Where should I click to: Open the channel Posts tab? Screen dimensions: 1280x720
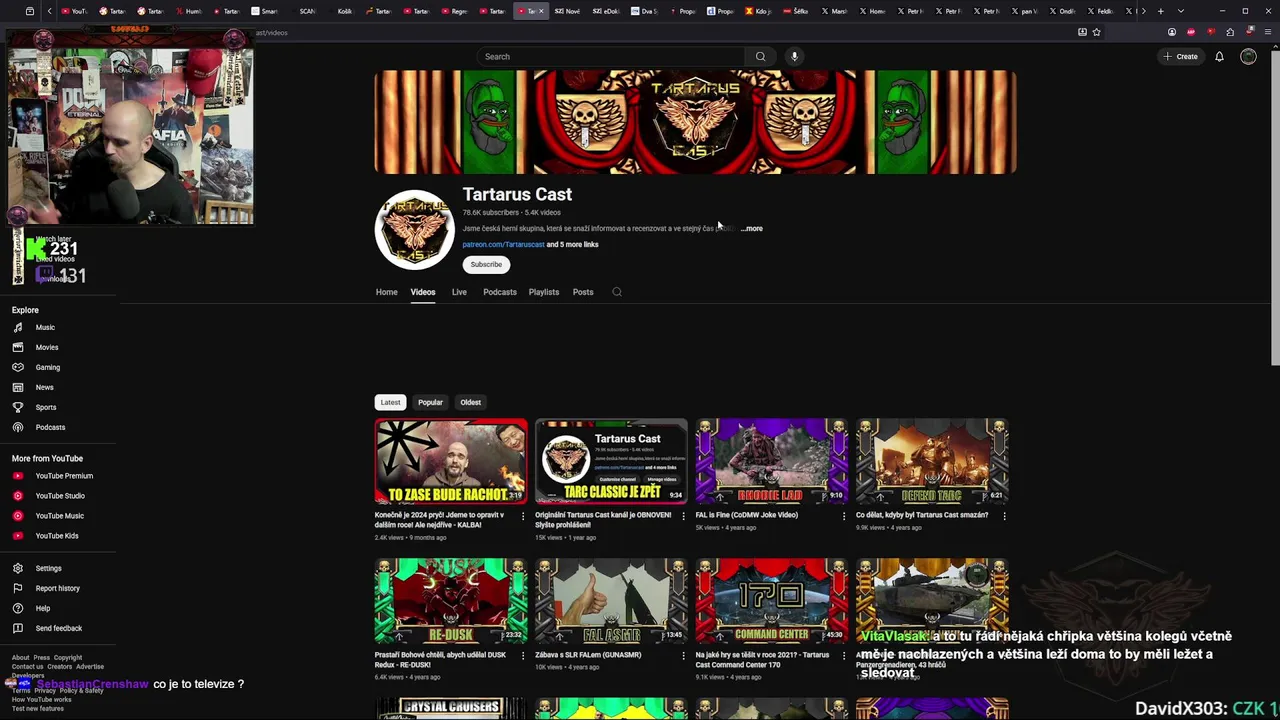tap(583, 292)
